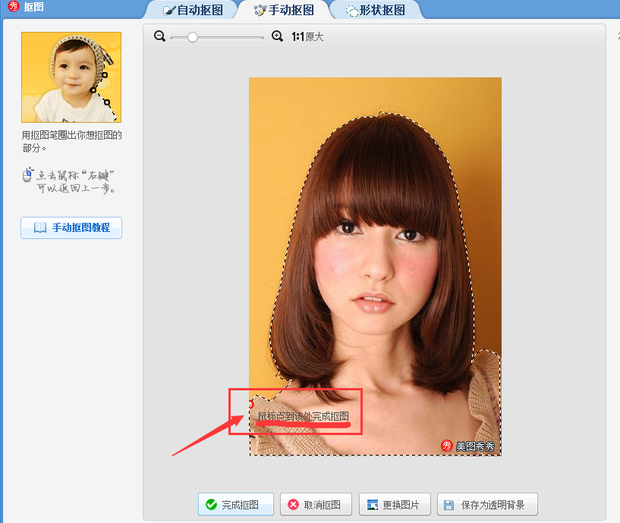The image size is (620, 523).
Task: Set view to 1:1 原大
Action: (x=307, y=37)
